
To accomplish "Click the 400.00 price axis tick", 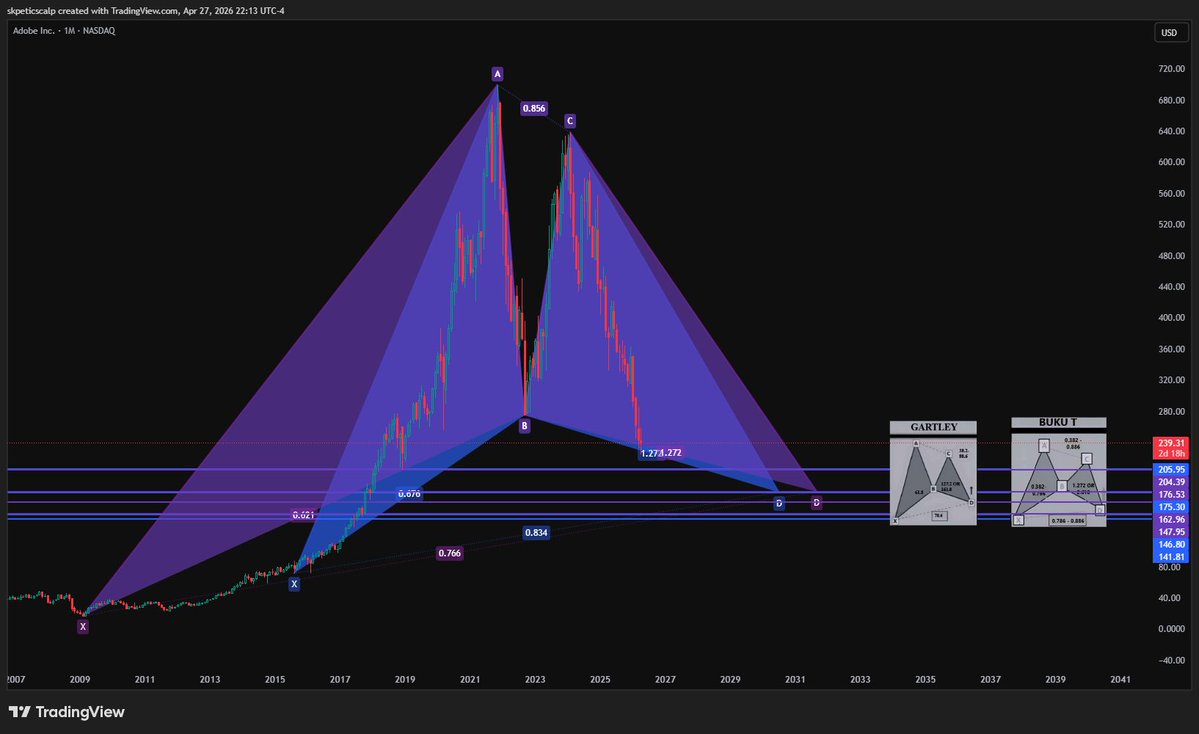I will tap(1171, 317).
